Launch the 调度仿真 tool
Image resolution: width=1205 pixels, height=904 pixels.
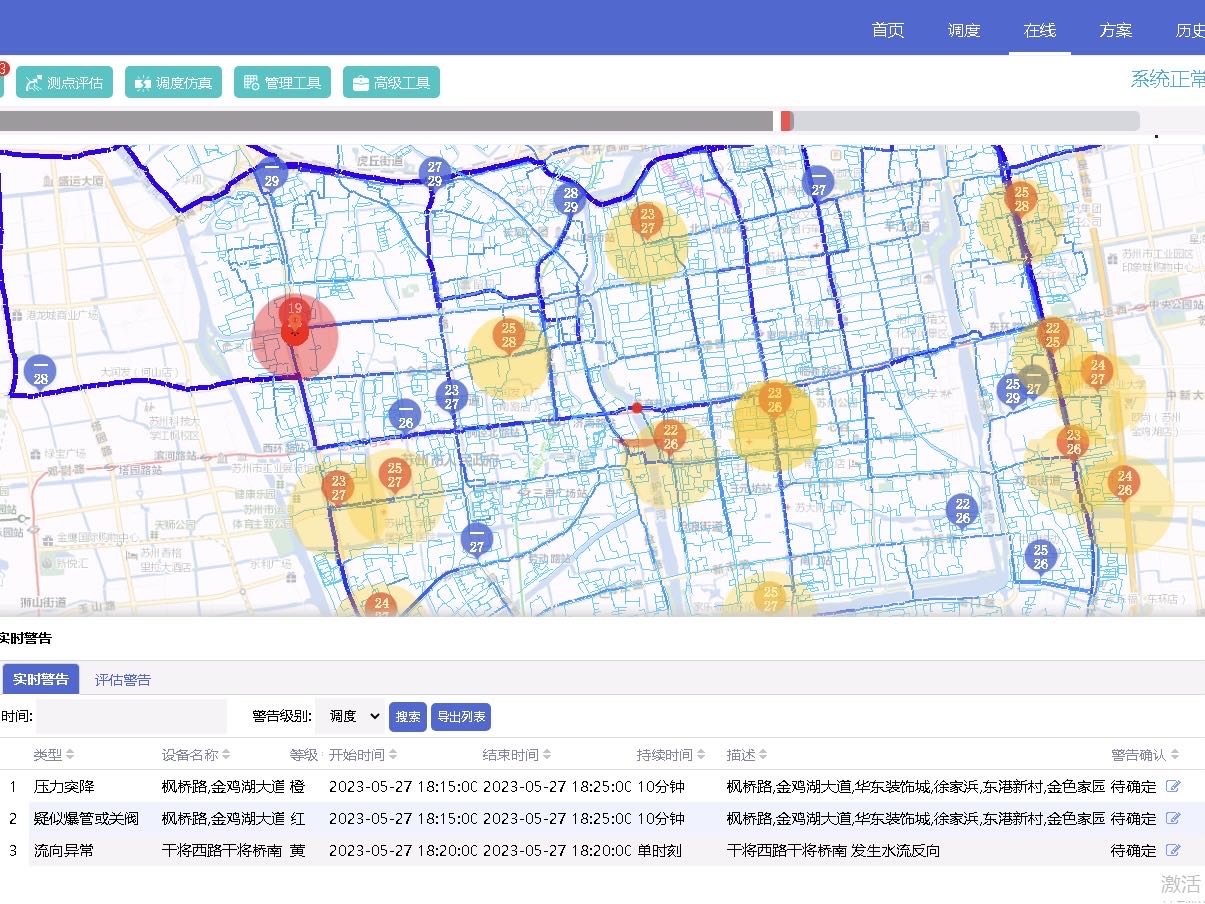(x=173, y=83)
